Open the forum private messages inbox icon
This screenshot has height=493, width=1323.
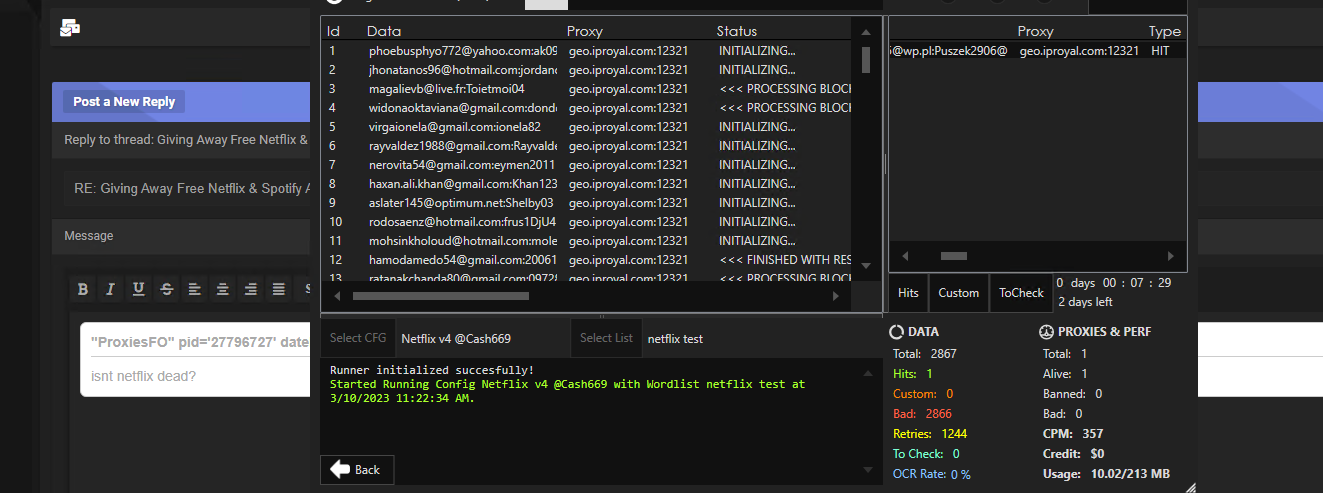tap(70, 28)
